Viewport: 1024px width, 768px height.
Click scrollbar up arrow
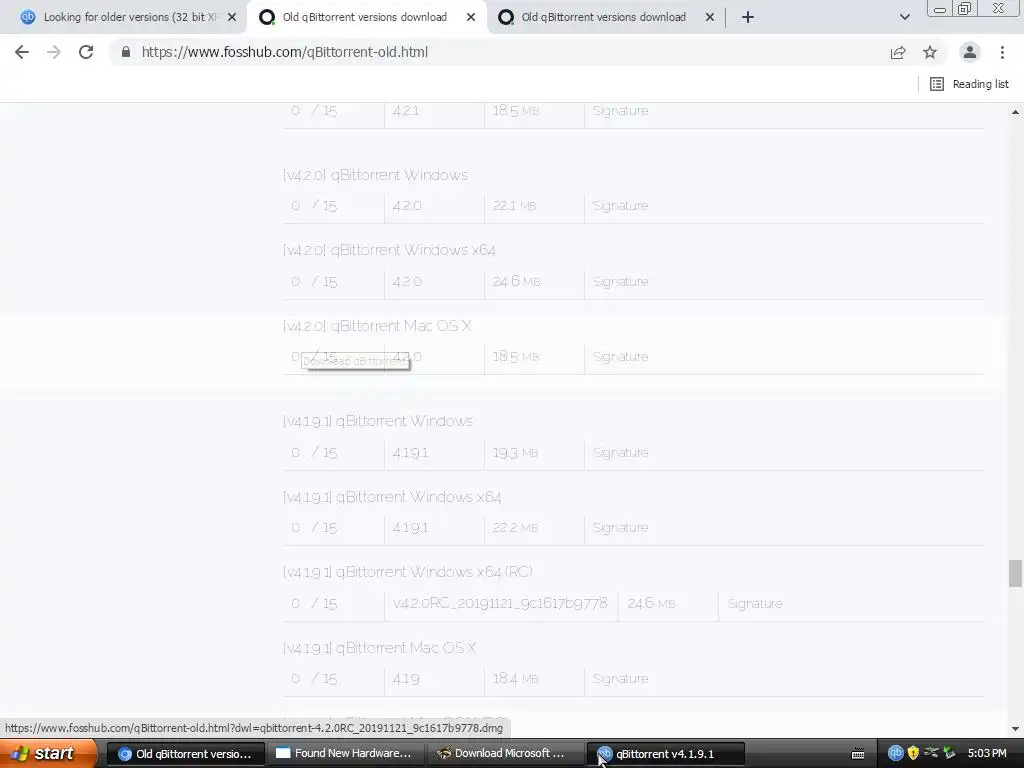pyautogui.click(x=1015, y=112)
